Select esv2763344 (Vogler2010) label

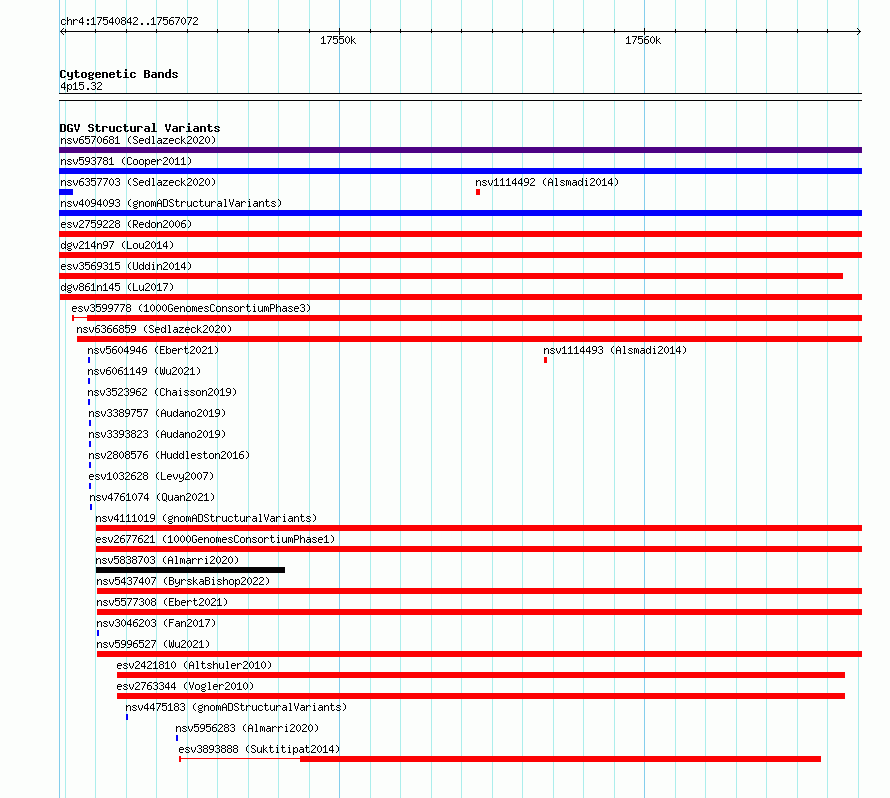[185, 686]
